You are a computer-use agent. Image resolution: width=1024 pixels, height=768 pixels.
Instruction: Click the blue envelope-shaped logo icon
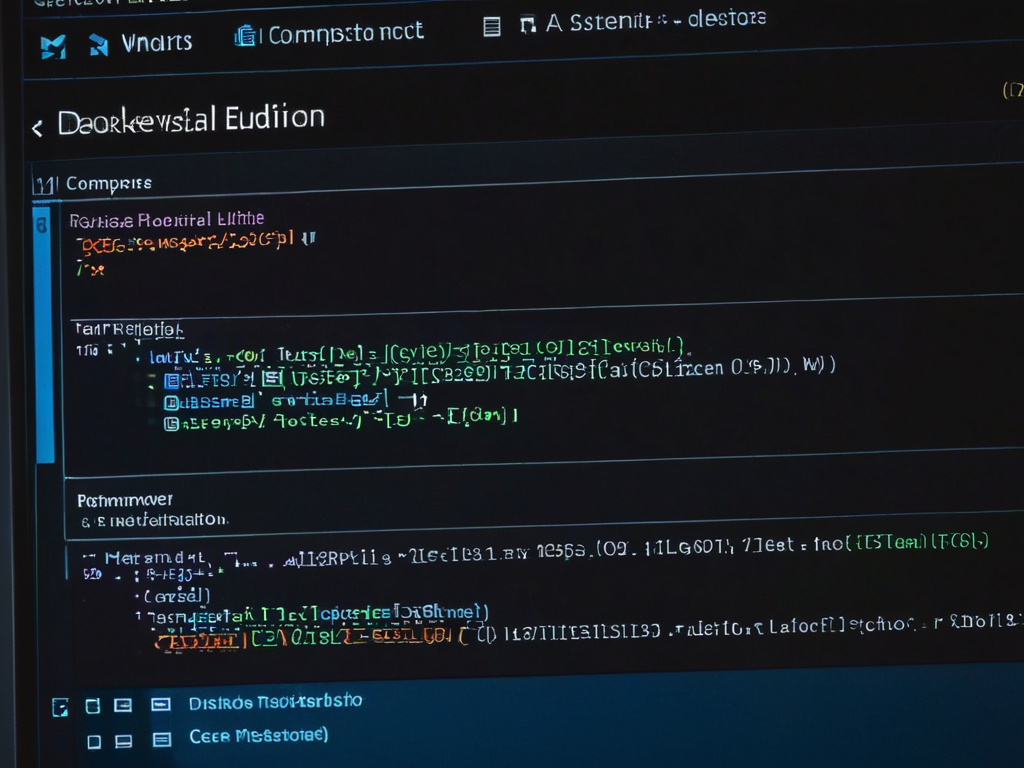point(53,47)
